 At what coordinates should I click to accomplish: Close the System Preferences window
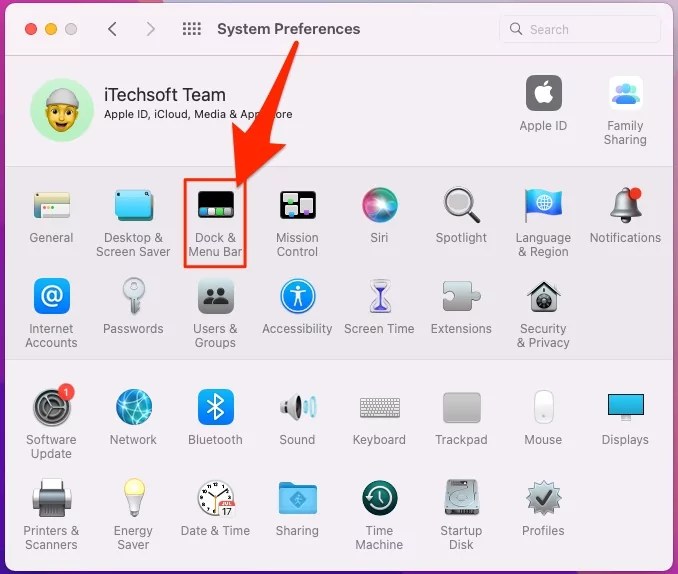31,29
